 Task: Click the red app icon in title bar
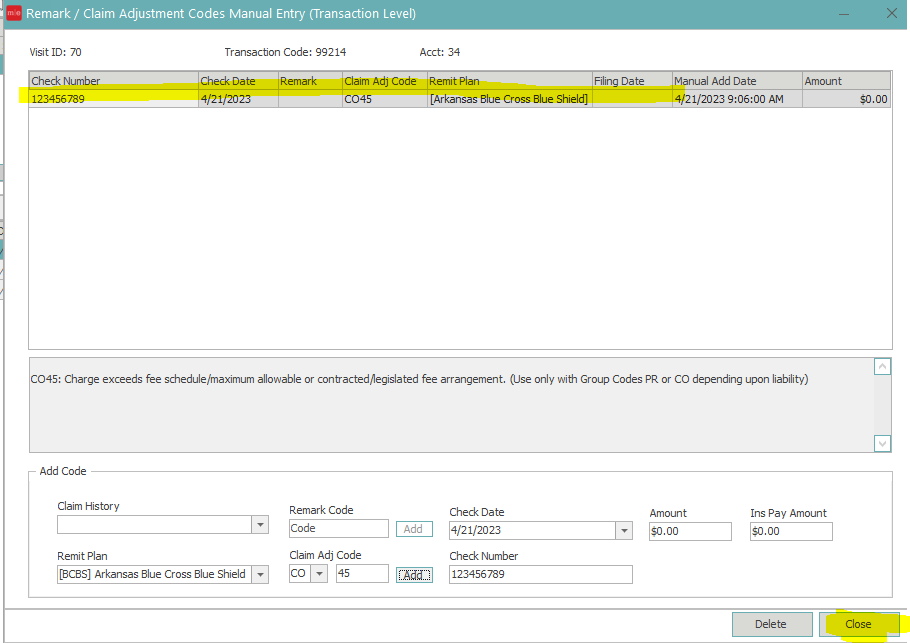14,14
